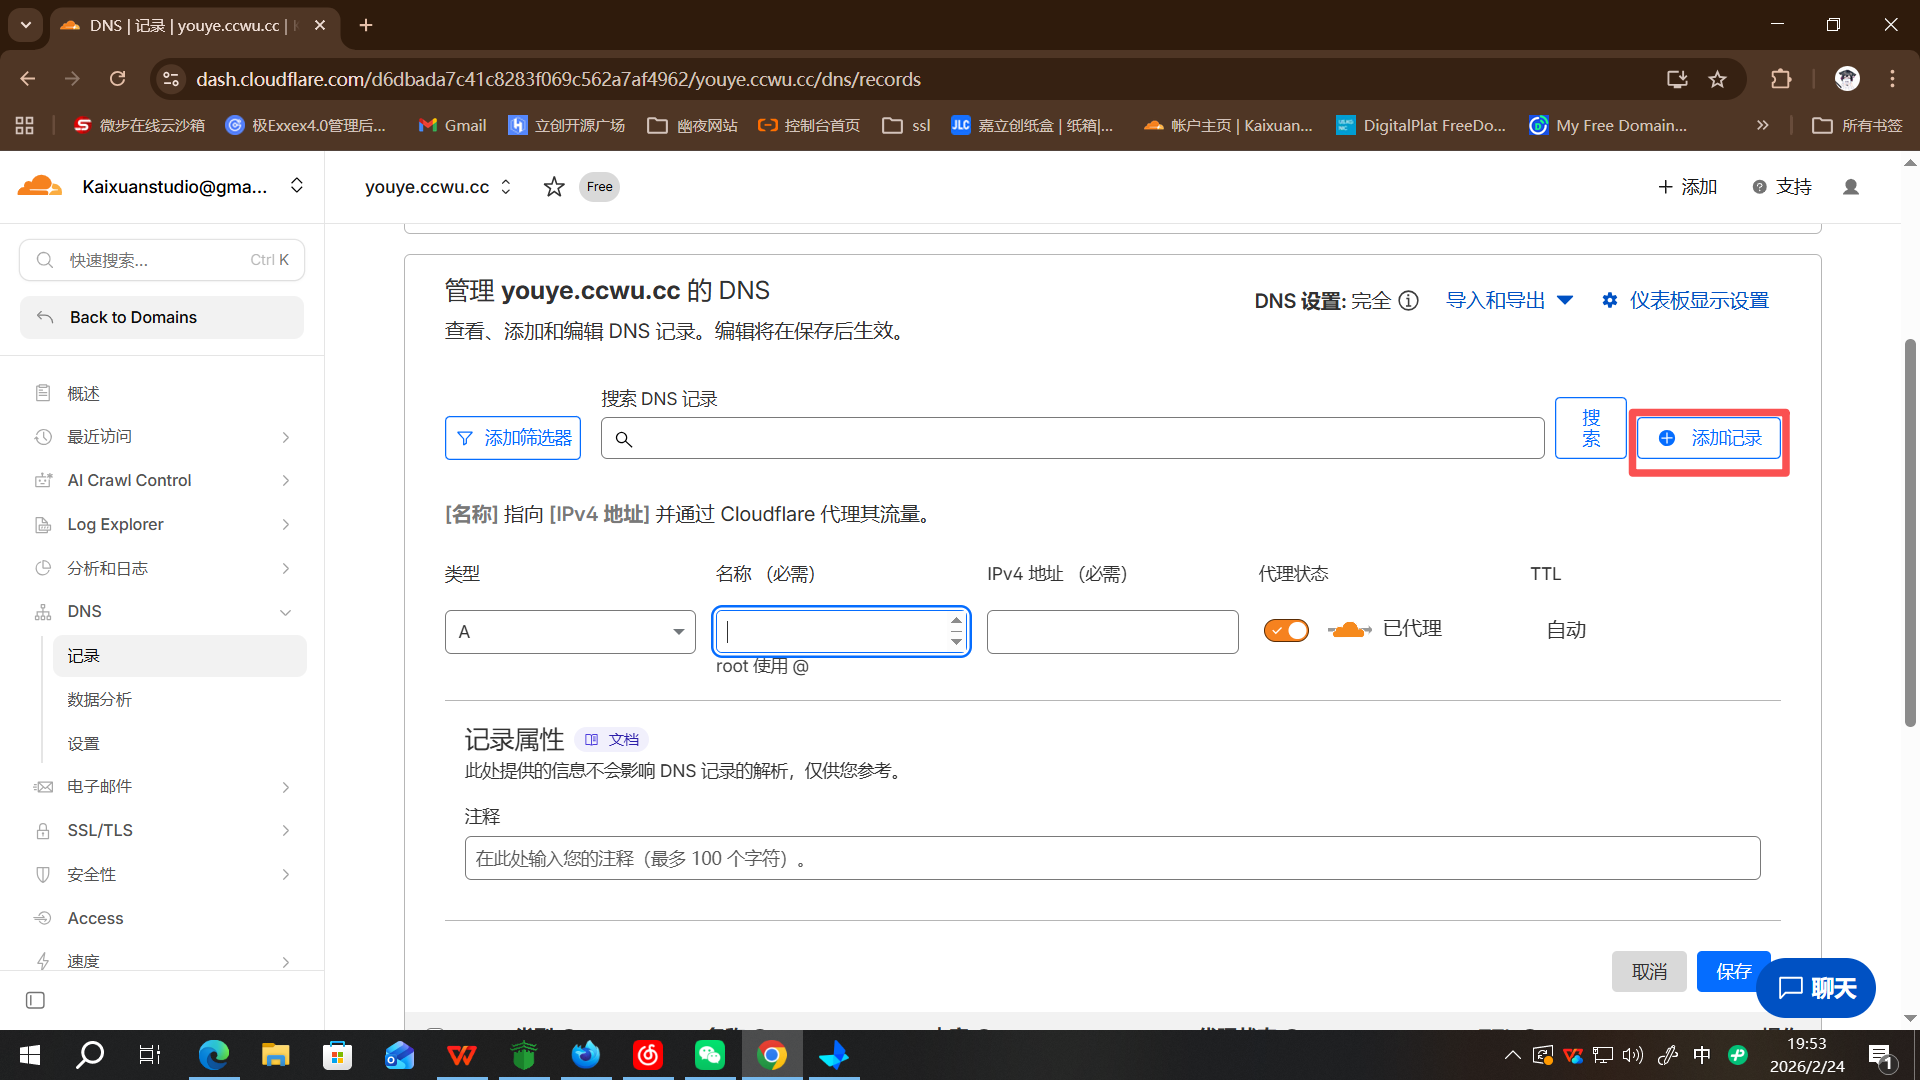Click the Cloudflare logo icon
The height and width of the screenshot is (1080, 1920).
(x=40, y=186)
